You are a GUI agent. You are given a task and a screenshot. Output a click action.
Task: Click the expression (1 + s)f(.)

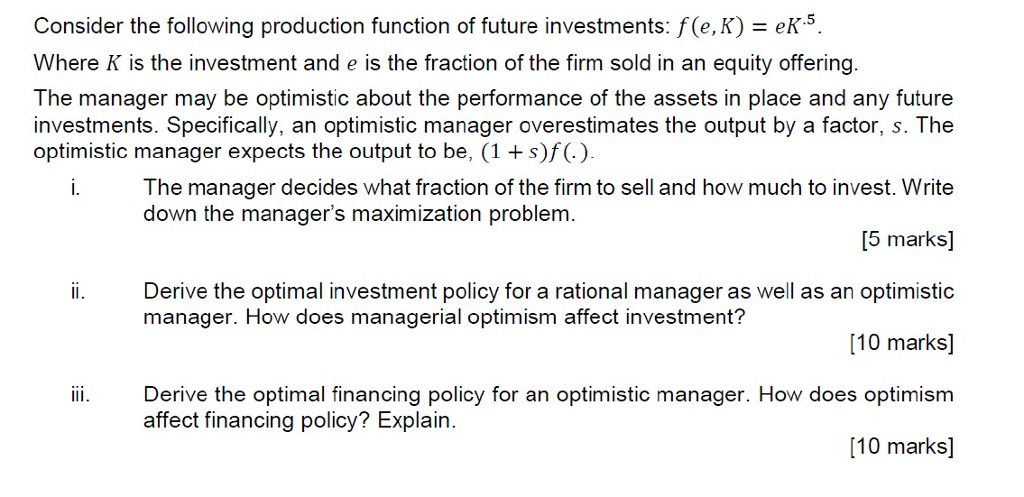coord(536,152)
